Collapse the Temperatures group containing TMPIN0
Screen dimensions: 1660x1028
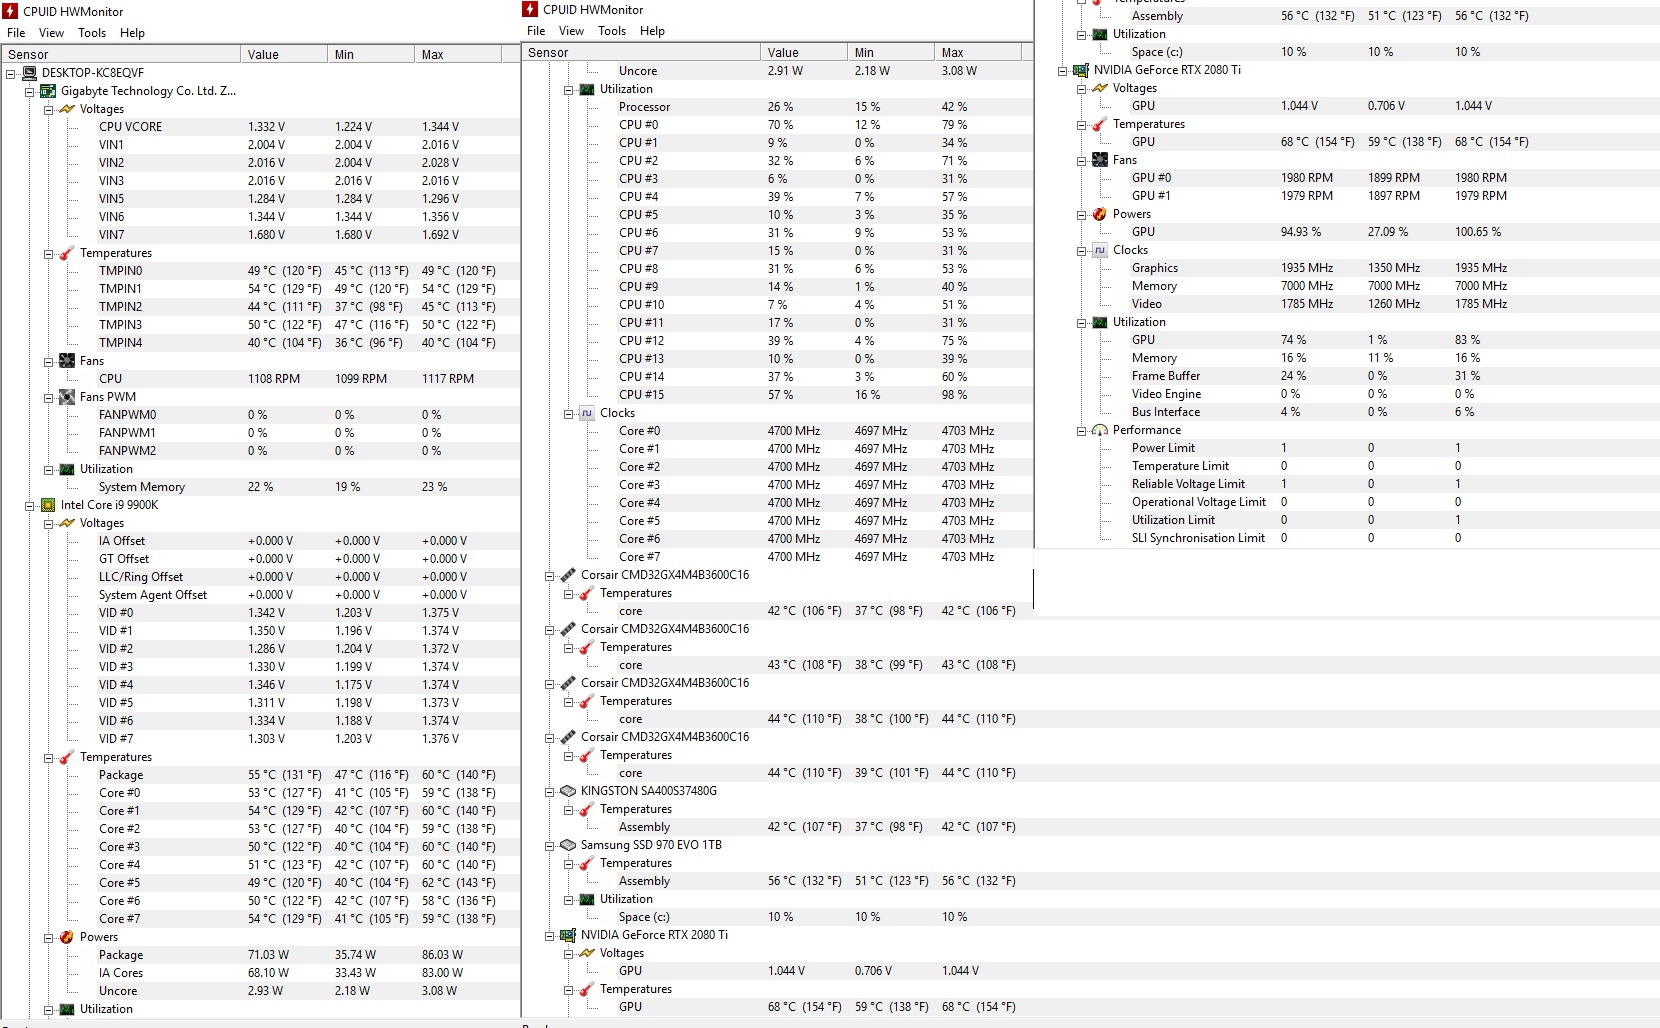point(48,253)
